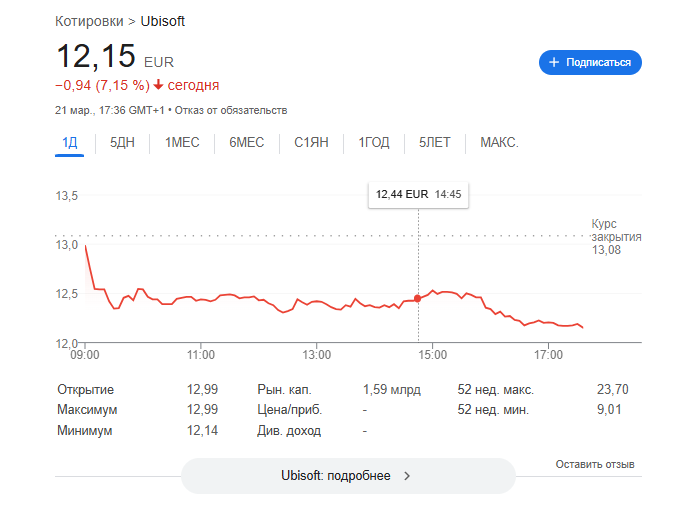Open the МАКС. range tab
This screenshot has height=520, width=678.
(499, 143)
